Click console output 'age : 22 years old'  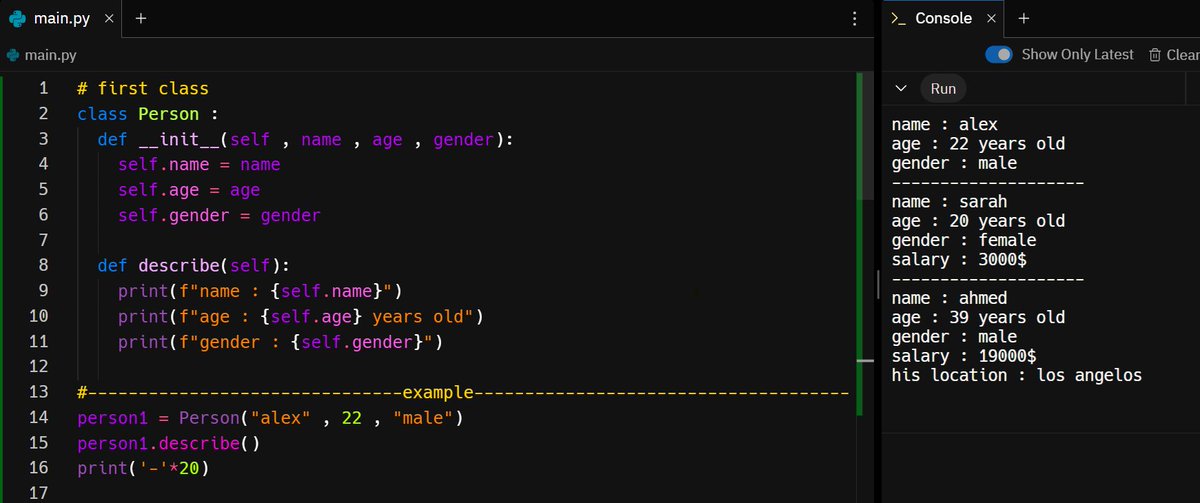click(x=979, y=144)
